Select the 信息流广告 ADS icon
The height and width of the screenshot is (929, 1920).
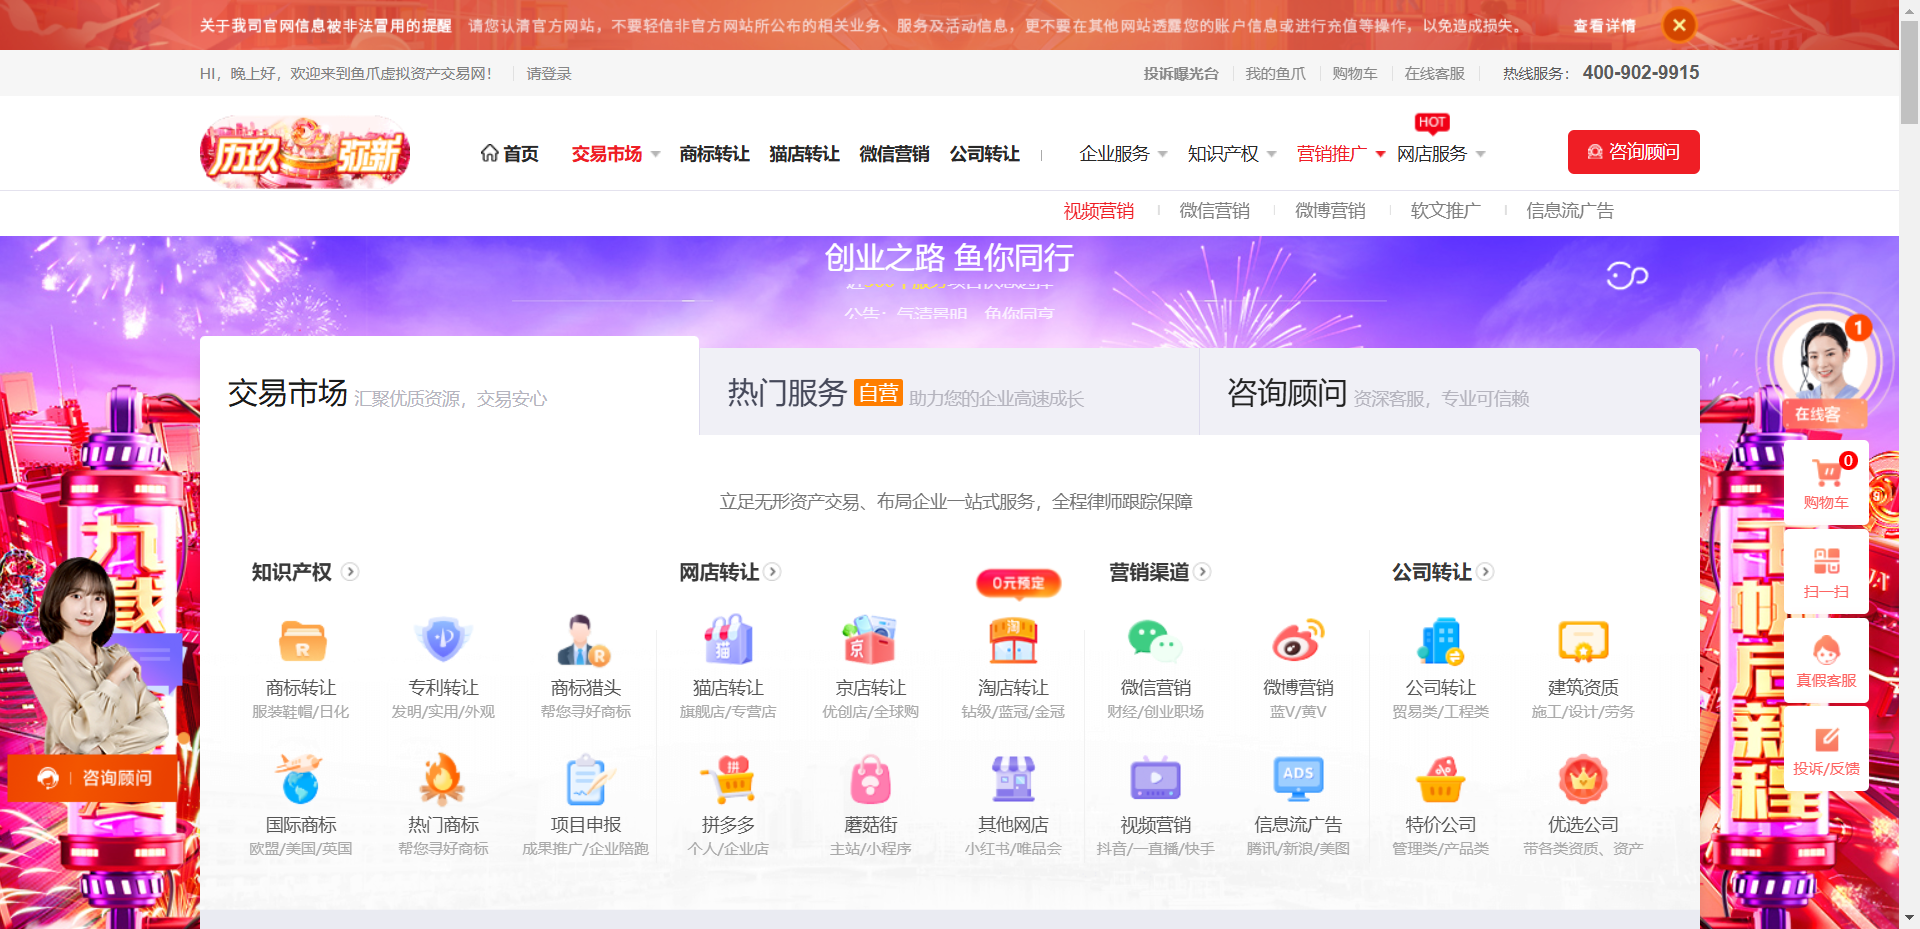click(1298, 779)
